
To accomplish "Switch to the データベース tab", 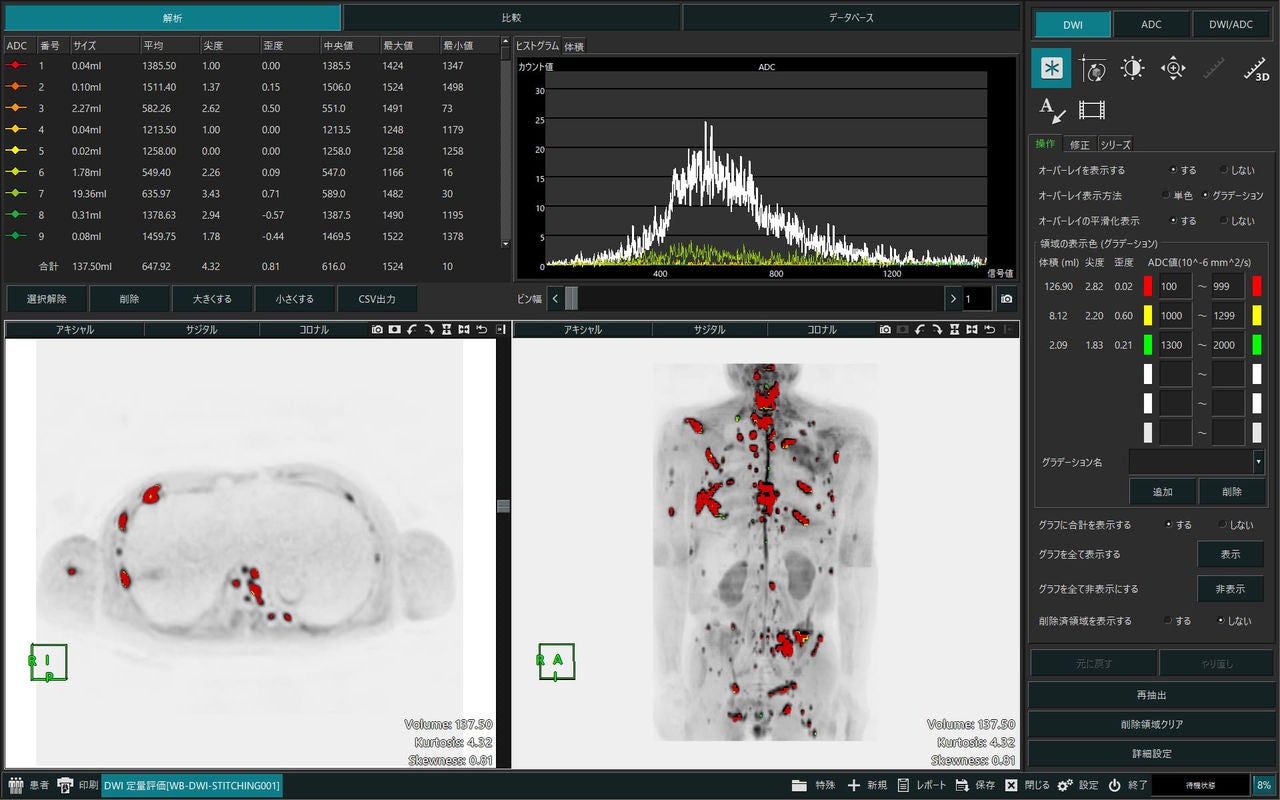I will coord(852,18).
